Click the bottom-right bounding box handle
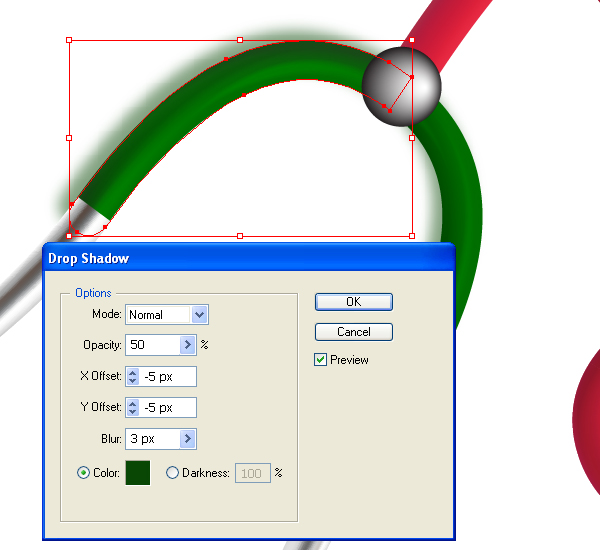600x550 pixels. click(412, 236)
